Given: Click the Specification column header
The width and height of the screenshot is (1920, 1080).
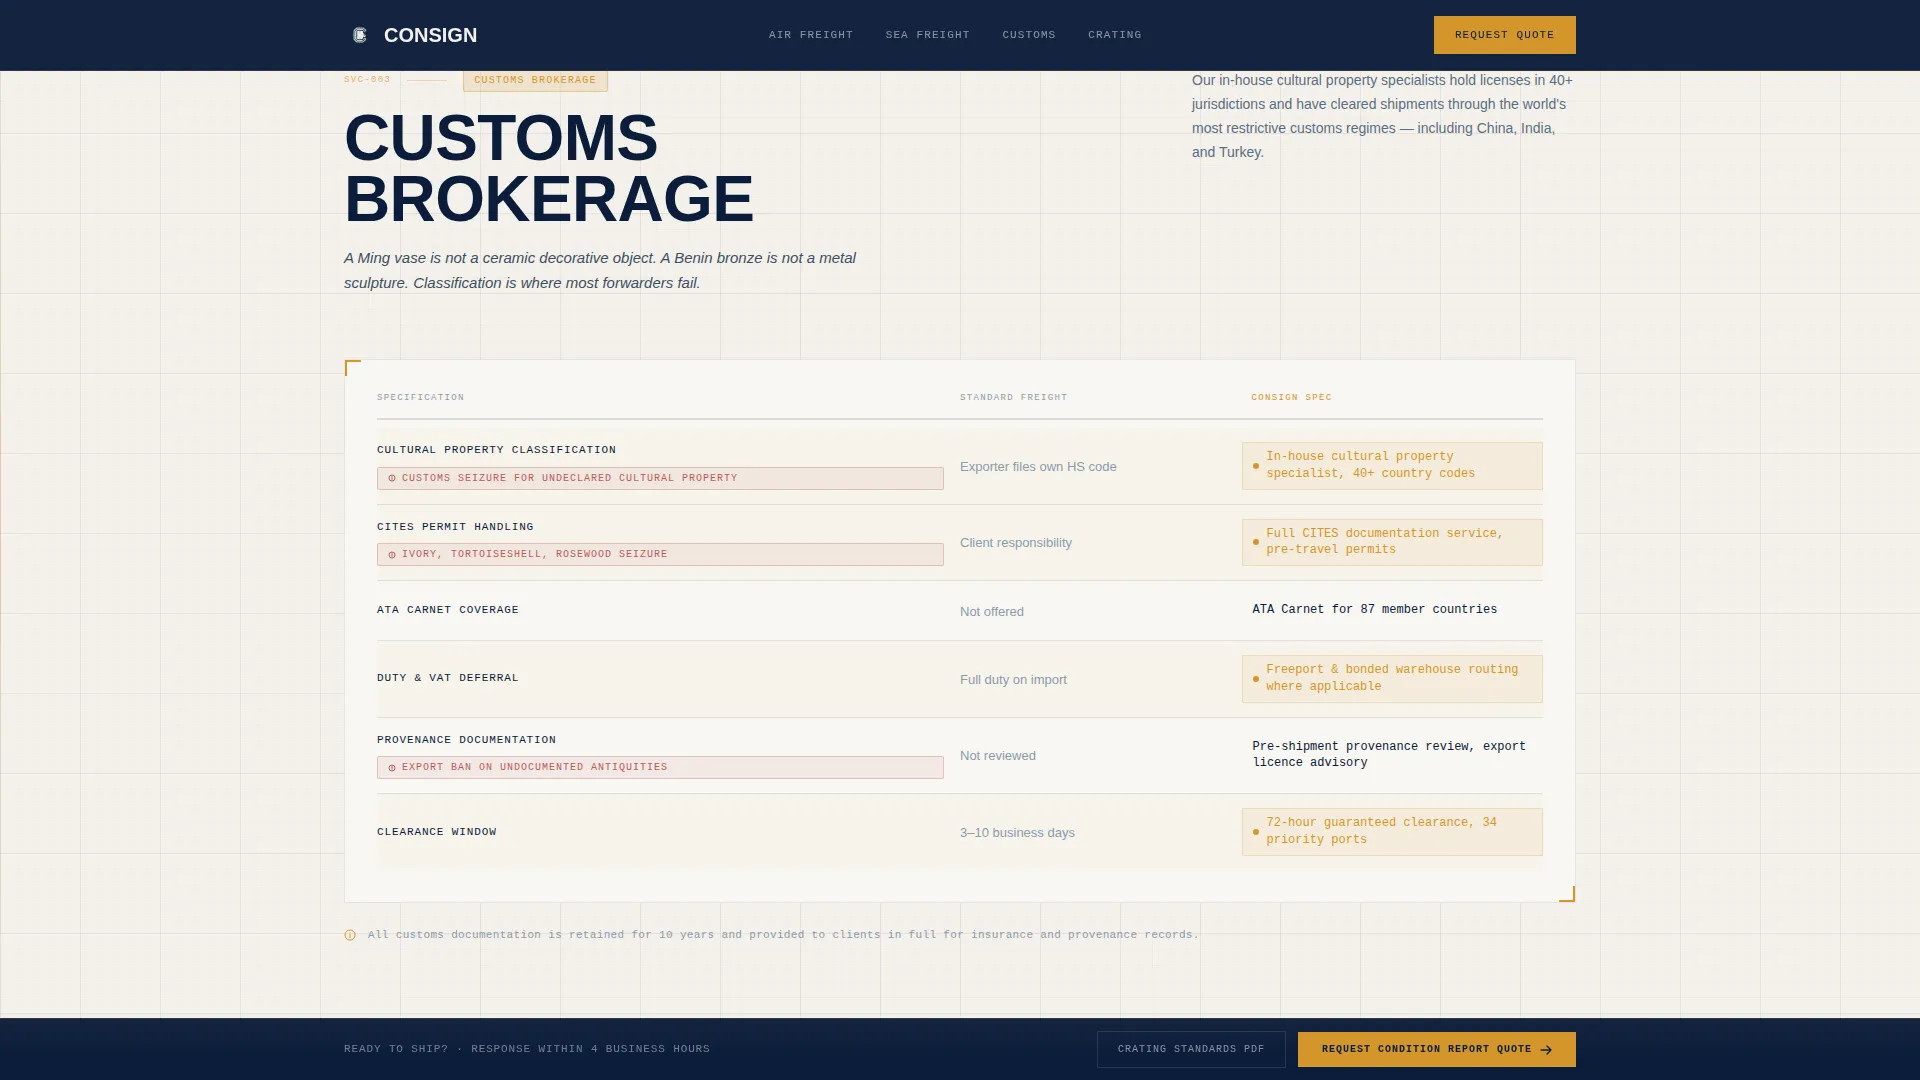Looking at the screenshot, I should [420, 398].
